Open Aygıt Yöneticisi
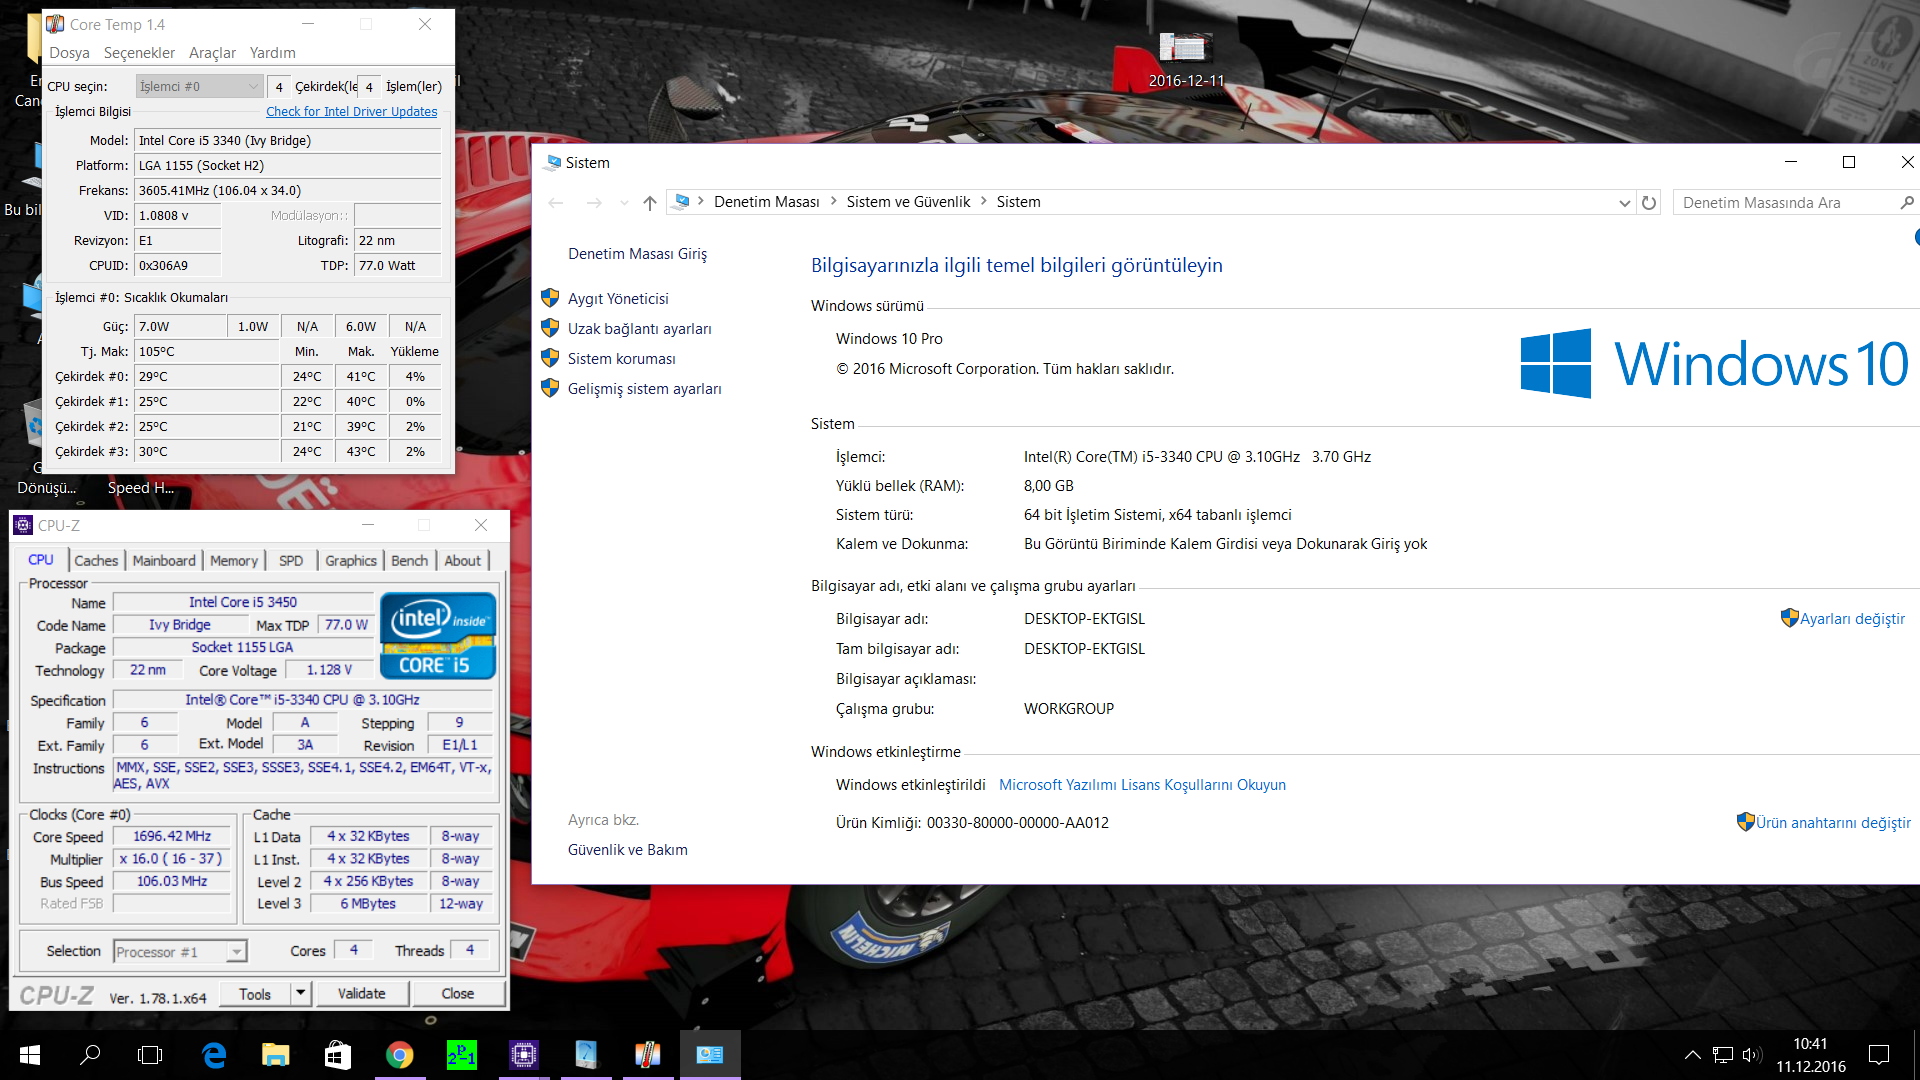This screenshot has height=1080, width=1920. 618,299
